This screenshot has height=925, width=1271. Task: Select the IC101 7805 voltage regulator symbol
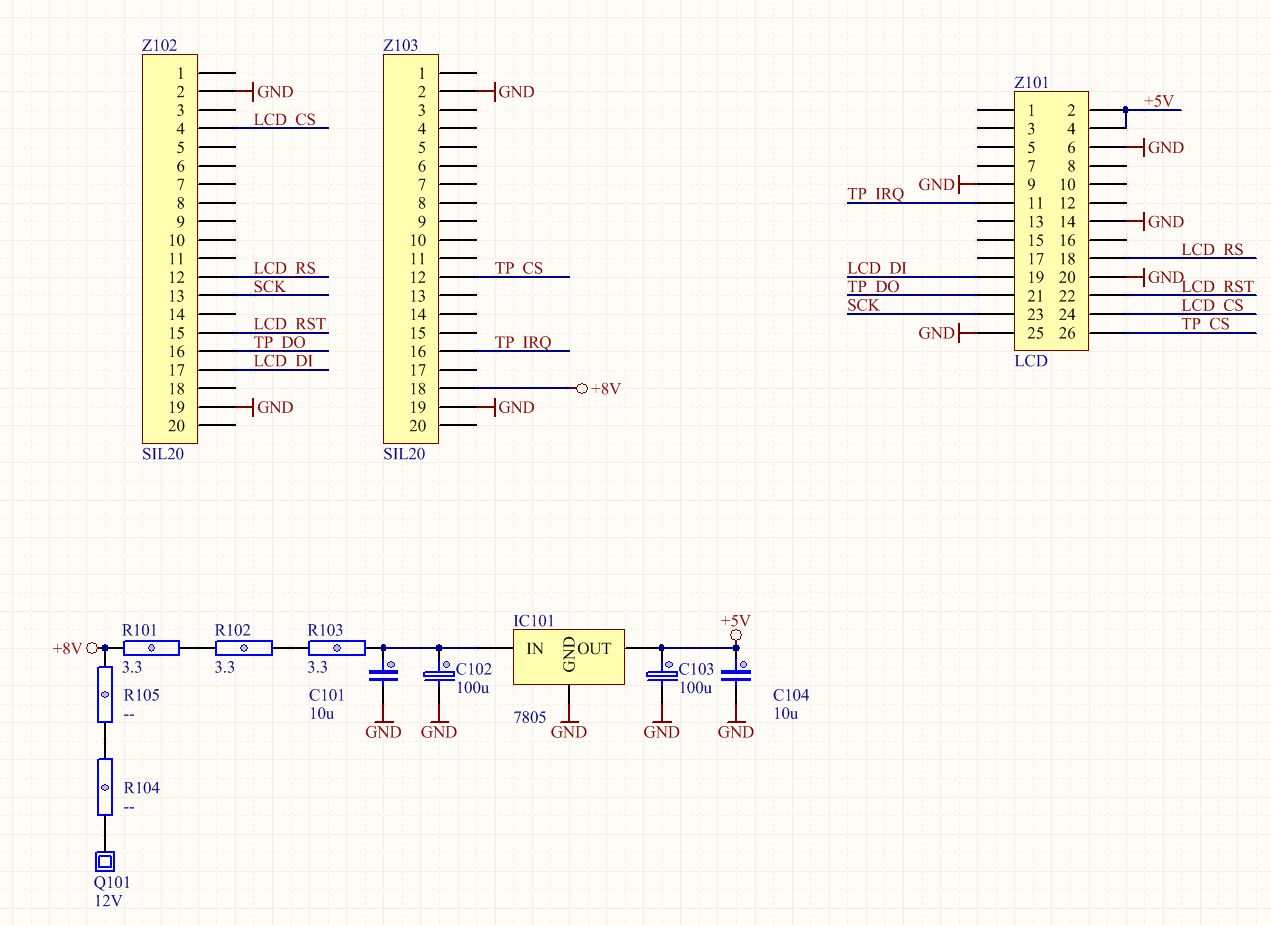[568, 656]
